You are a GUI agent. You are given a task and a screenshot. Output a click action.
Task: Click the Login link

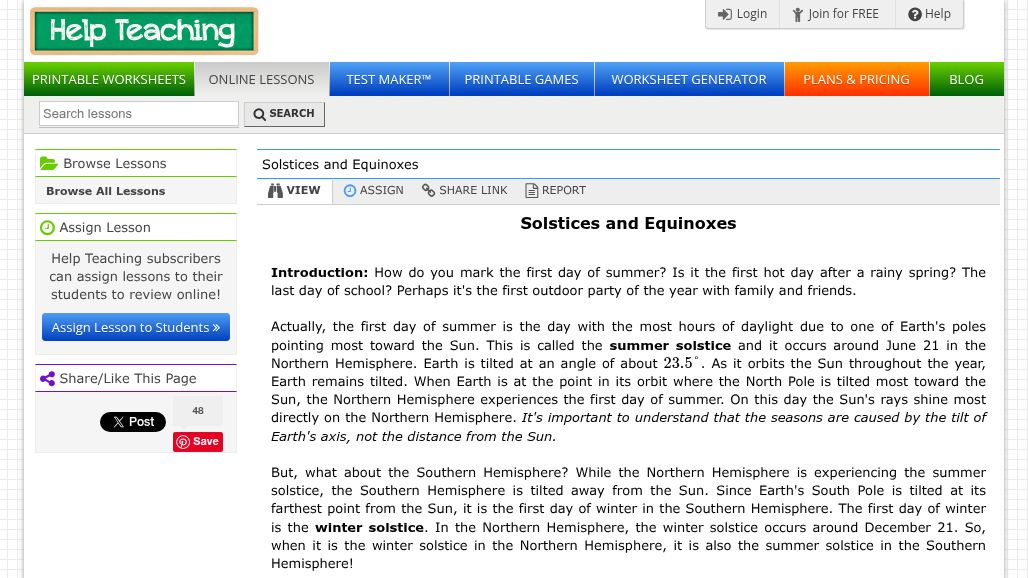click(742, 14)
